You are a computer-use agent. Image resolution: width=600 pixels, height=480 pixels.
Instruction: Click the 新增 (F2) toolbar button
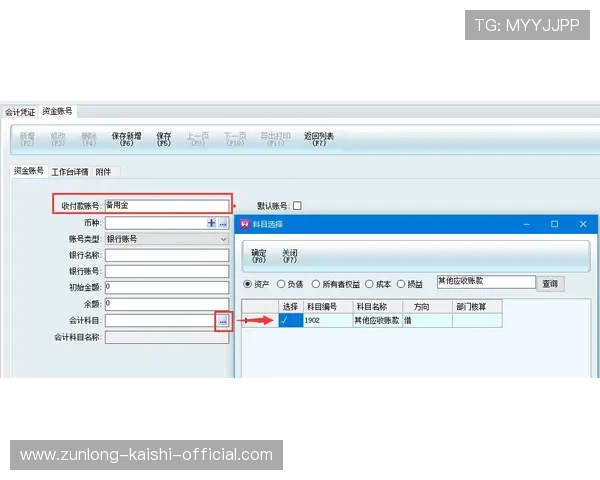[x=27, y=139]
